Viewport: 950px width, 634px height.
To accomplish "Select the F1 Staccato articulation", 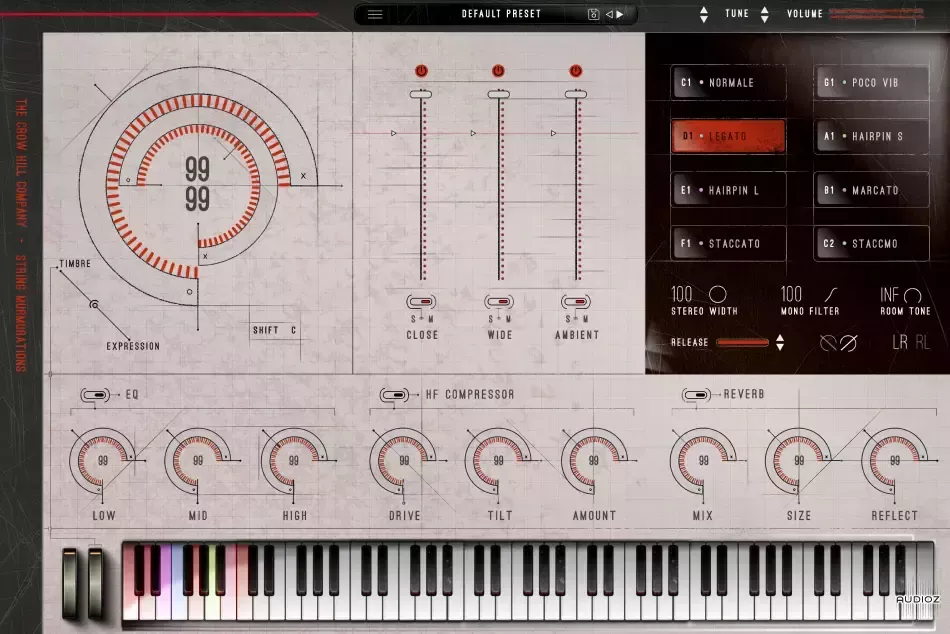I will tap(727, 243).
